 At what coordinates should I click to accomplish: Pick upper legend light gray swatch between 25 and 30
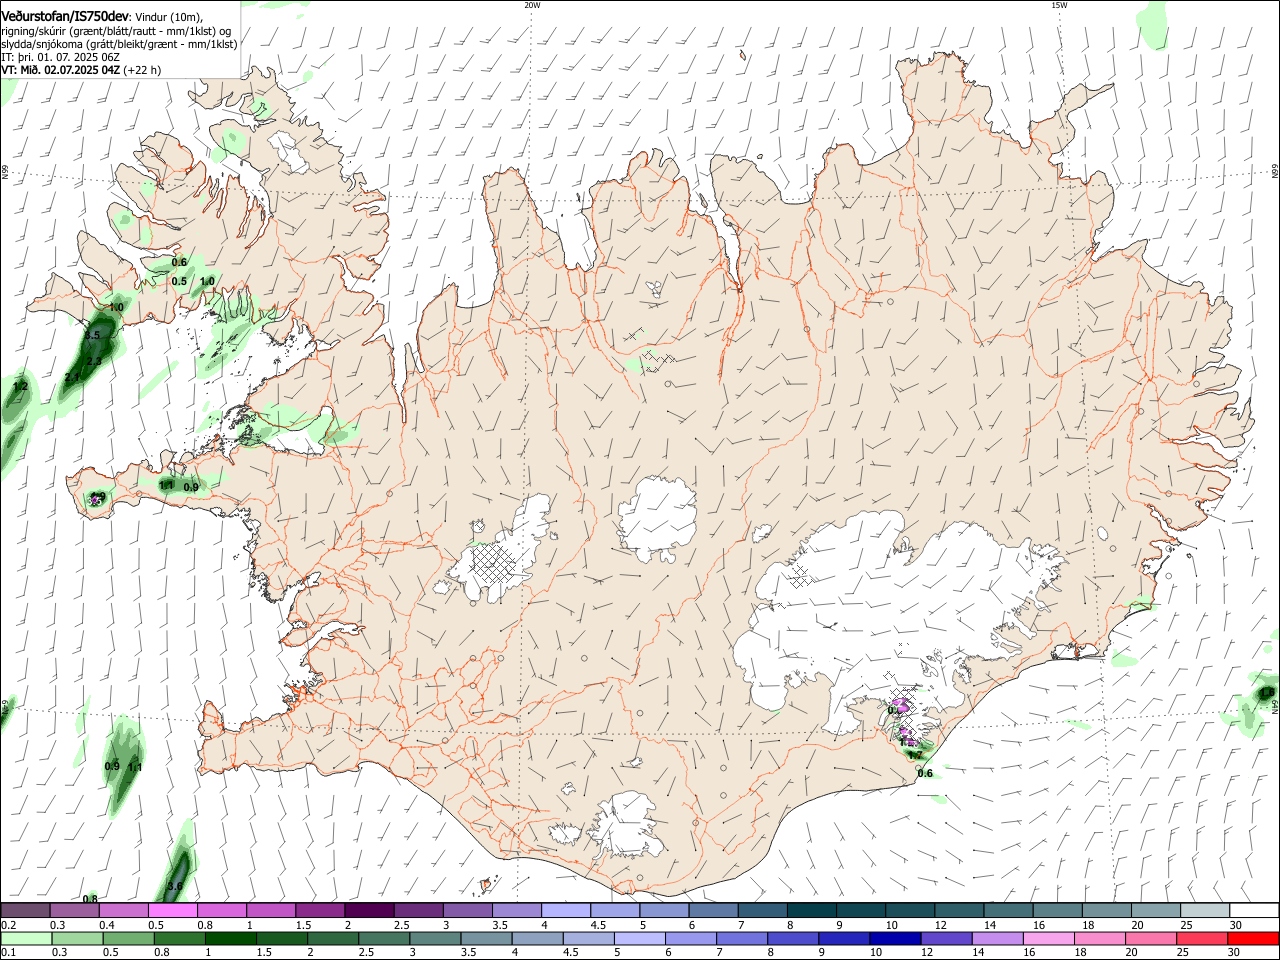point(1204,910)
